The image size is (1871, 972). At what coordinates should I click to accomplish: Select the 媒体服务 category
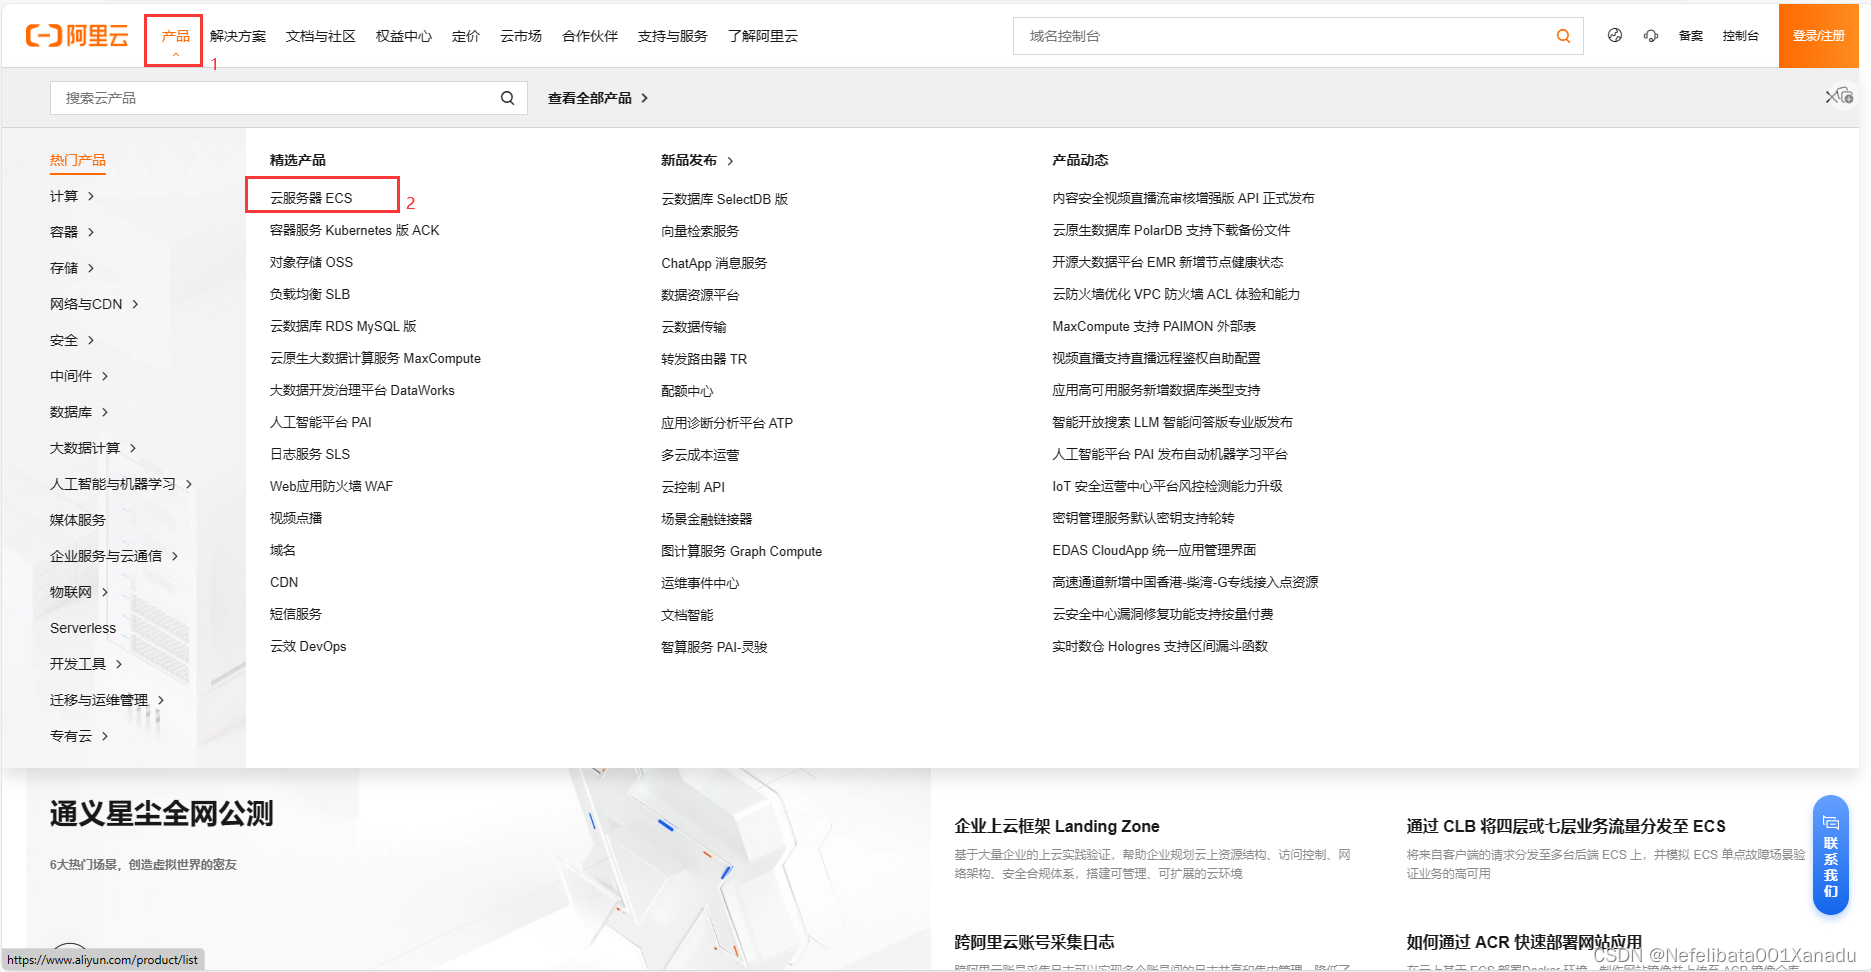click(78, 520)
